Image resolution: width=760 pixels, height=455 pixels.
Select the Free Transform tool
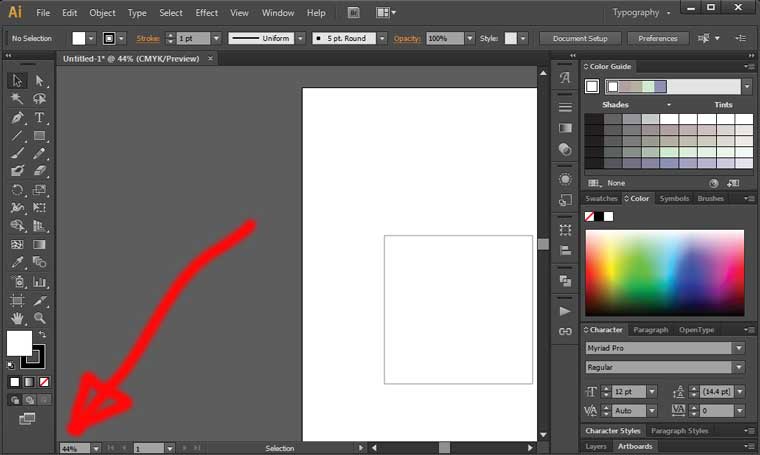click(x=39, y=208)
